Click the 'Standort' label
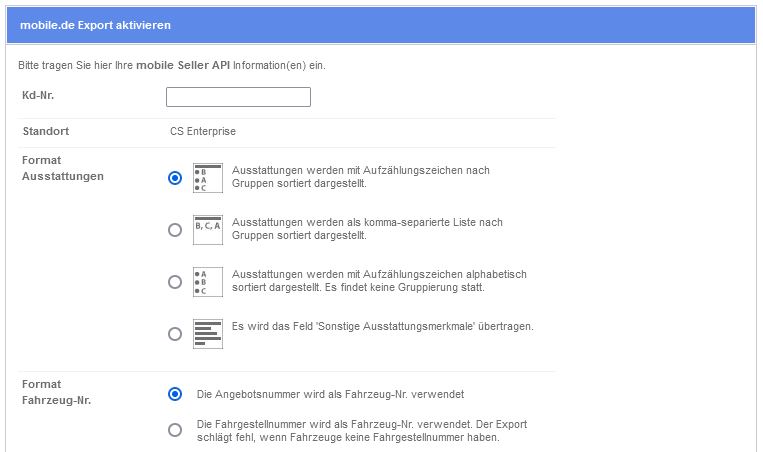The height and width of the screenshot is (452, 763). click(x=46, y=131)
